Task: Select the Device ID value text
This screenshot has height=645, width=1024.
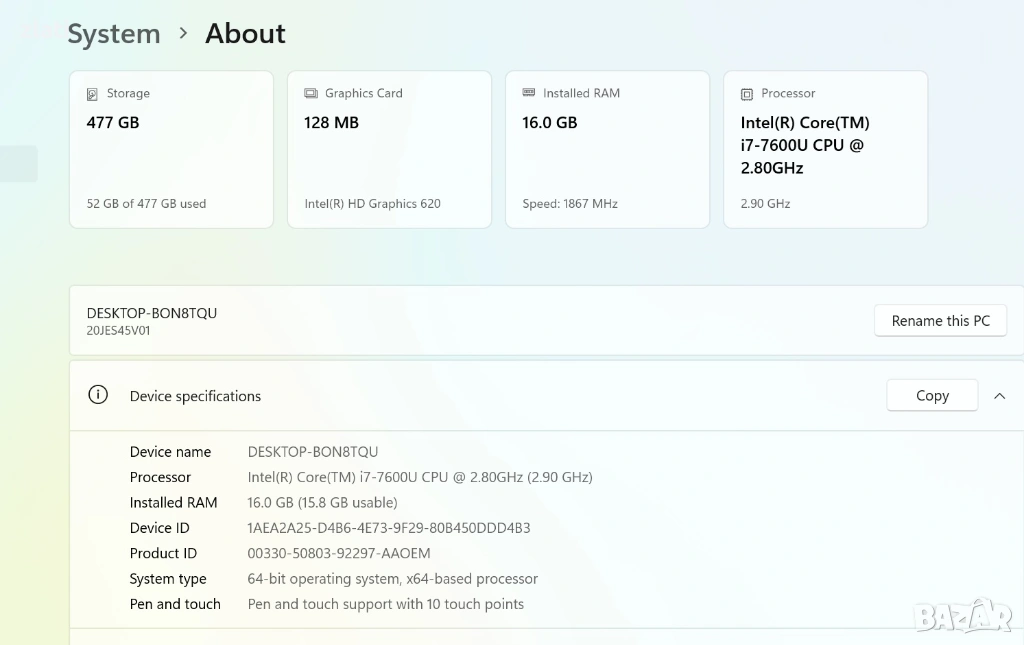Action: point(388,528)
